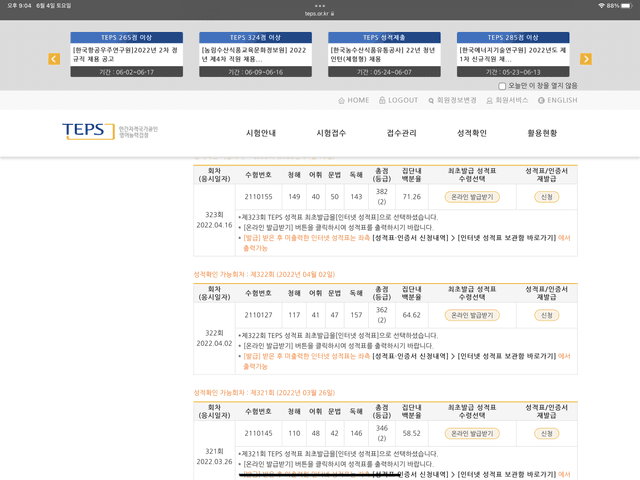
Task: Open the 활용현황 menu
Action: (x=542, y=133)
